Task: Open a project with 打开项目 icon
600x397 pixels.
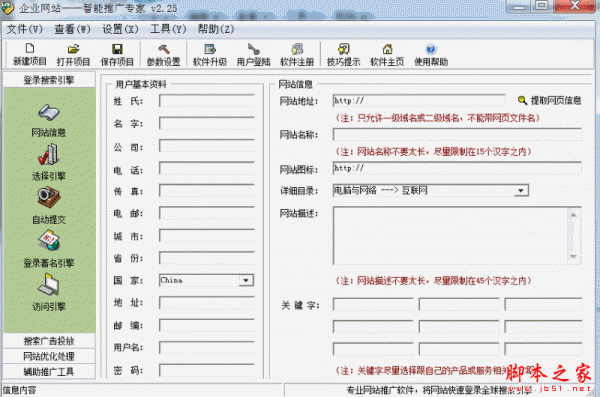Action: tap(73, 49)
